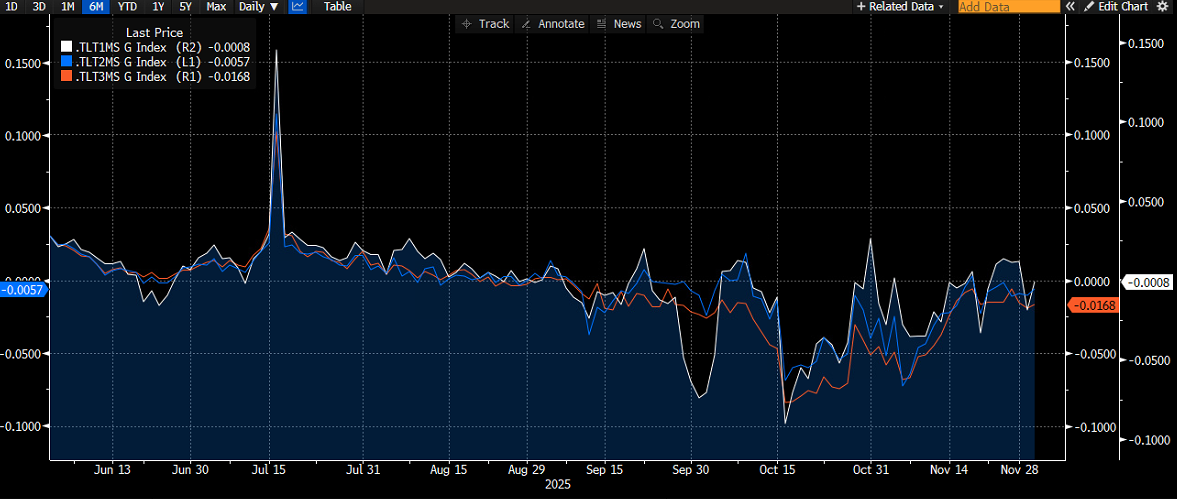Click the double-chevron collapse icon

1070,6
